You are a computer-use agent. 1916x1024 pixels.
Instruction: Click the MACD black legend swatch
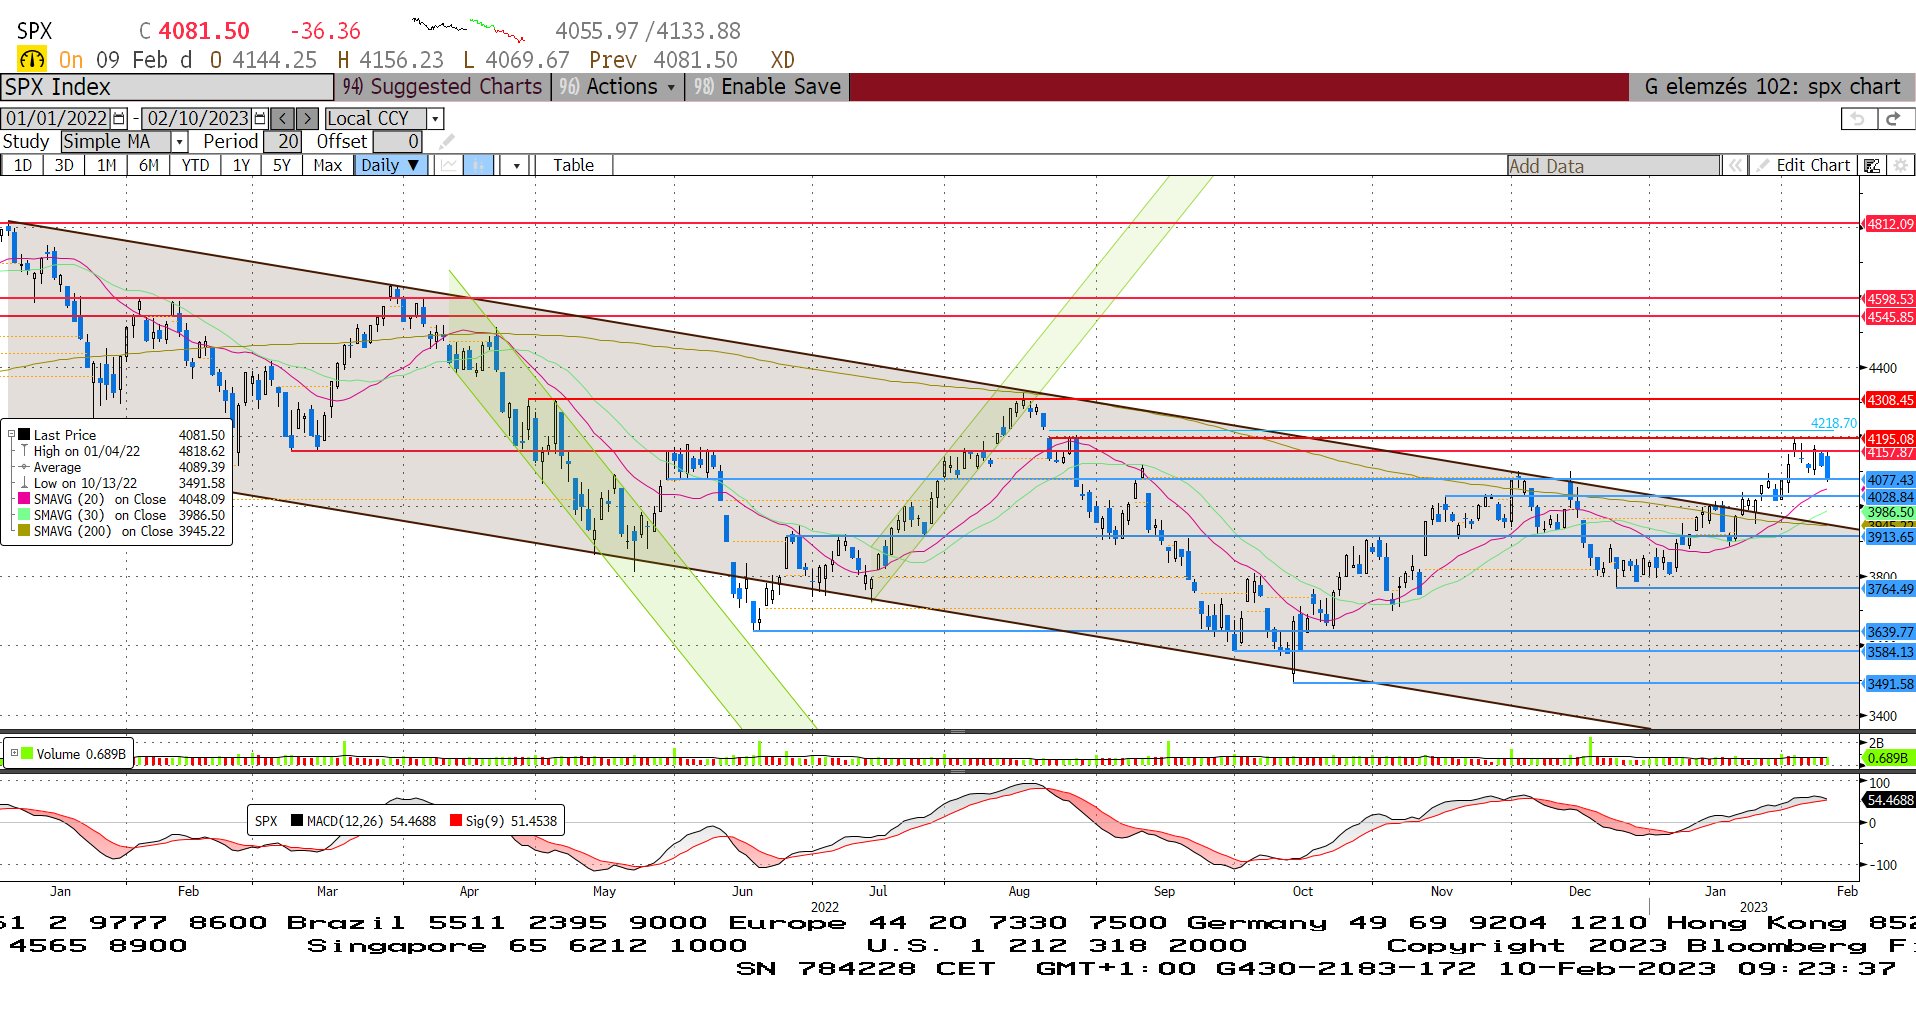pos(297,821)
